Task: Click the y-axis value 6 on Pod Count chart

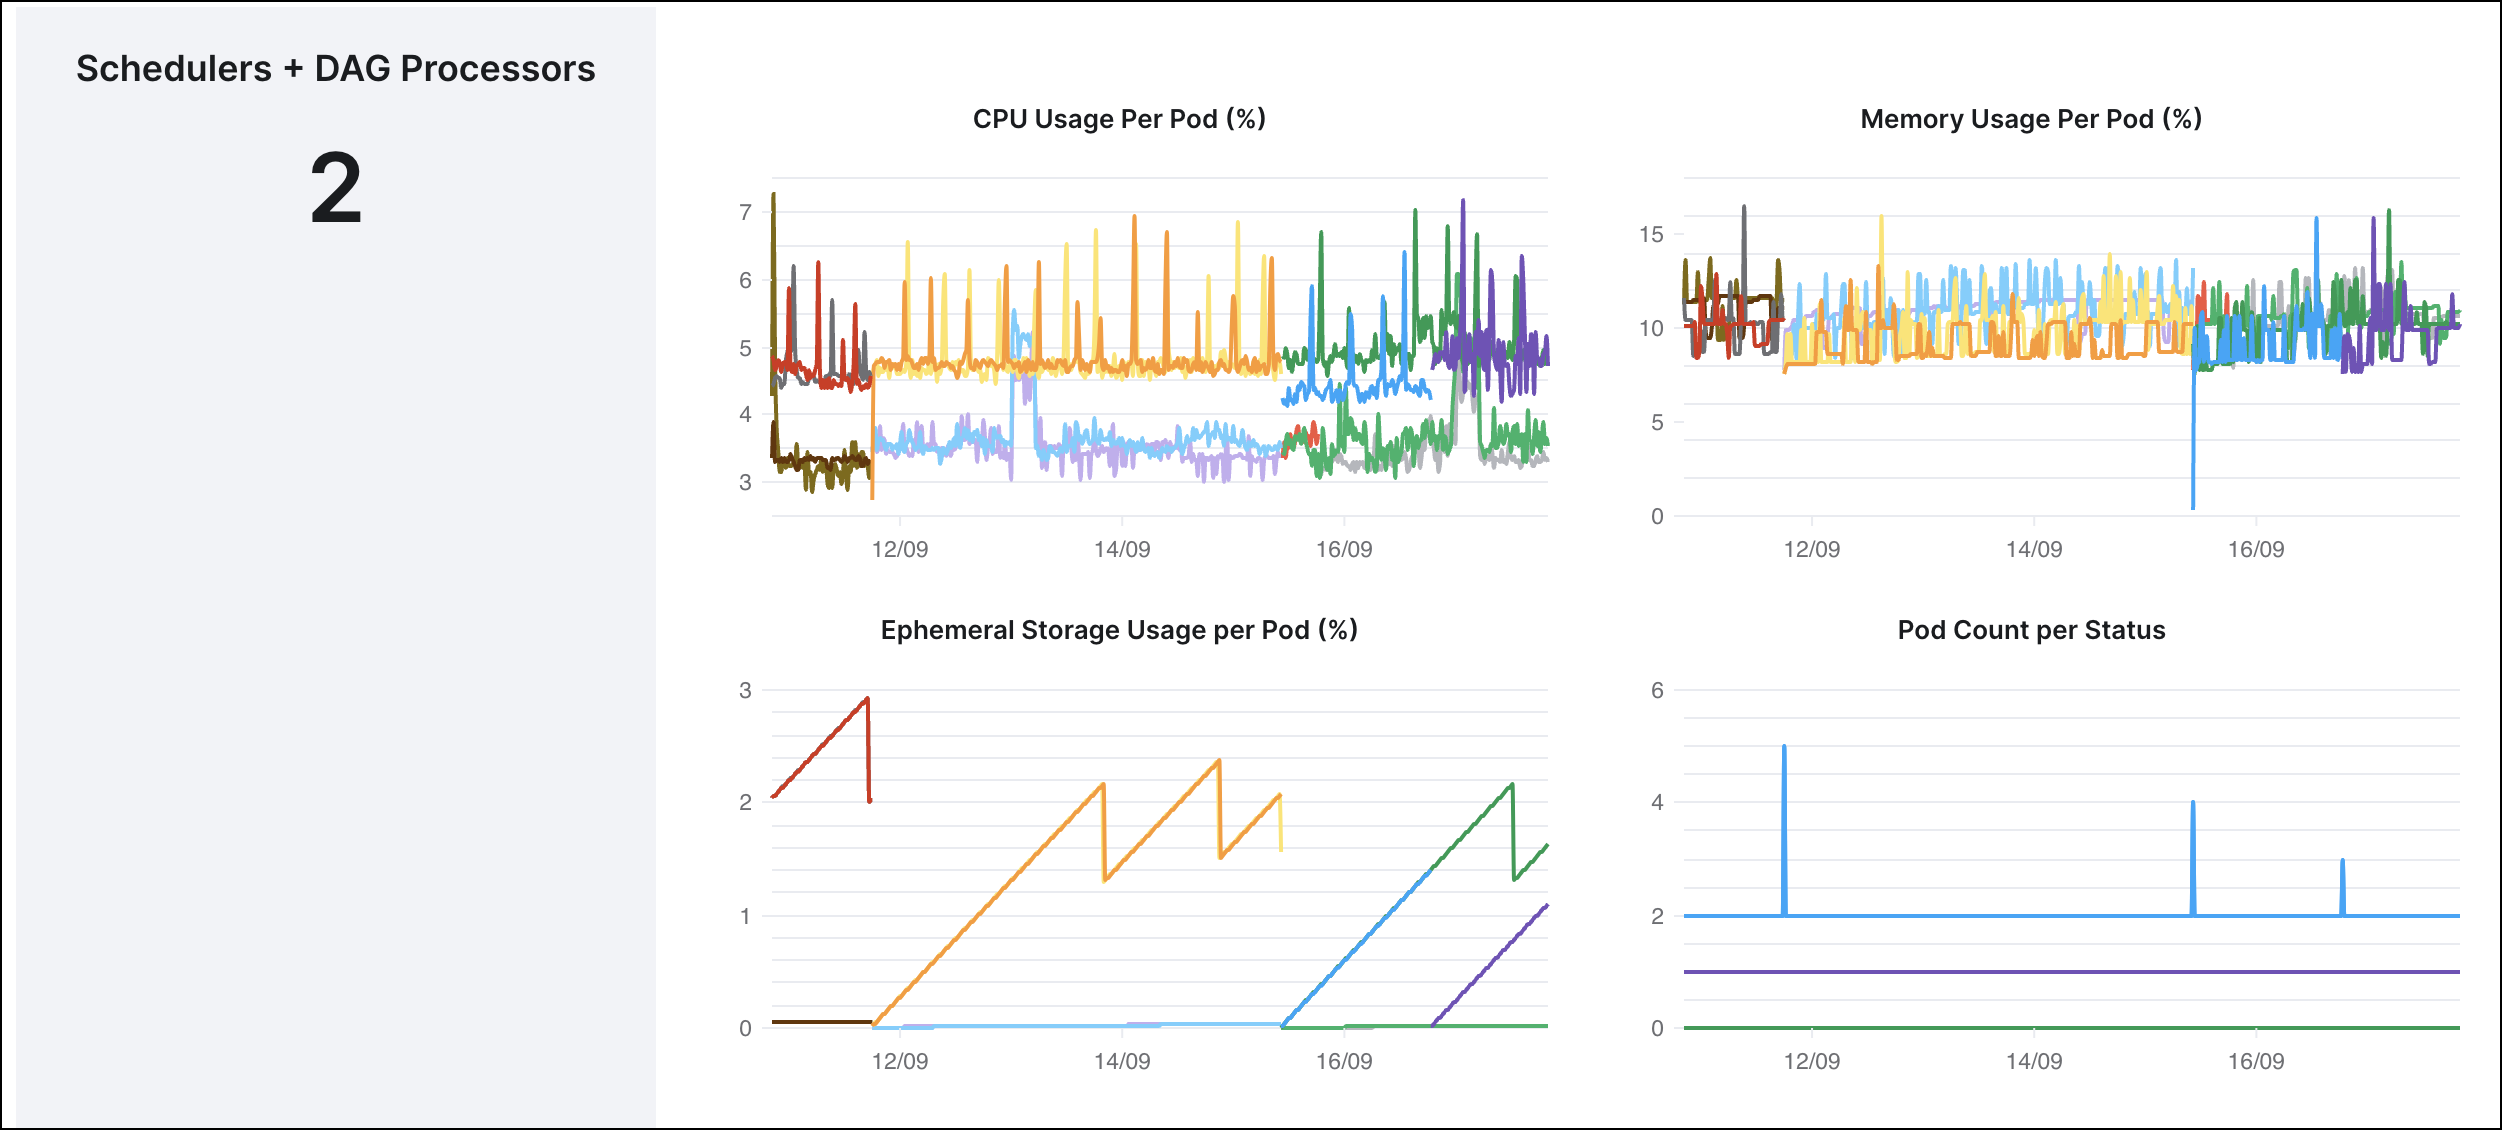Action: pos(1658,689)
